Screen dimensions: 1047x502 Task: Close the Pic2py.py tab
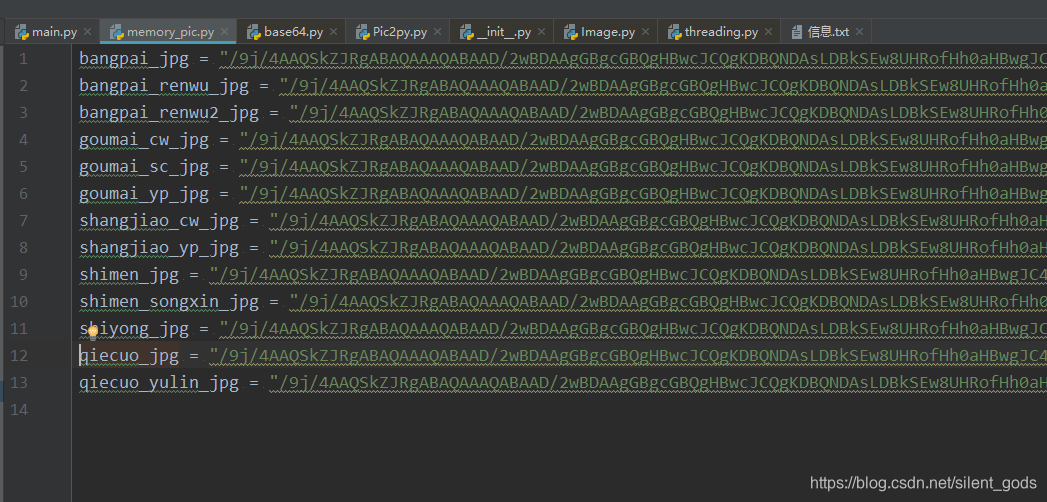[437, 31]
